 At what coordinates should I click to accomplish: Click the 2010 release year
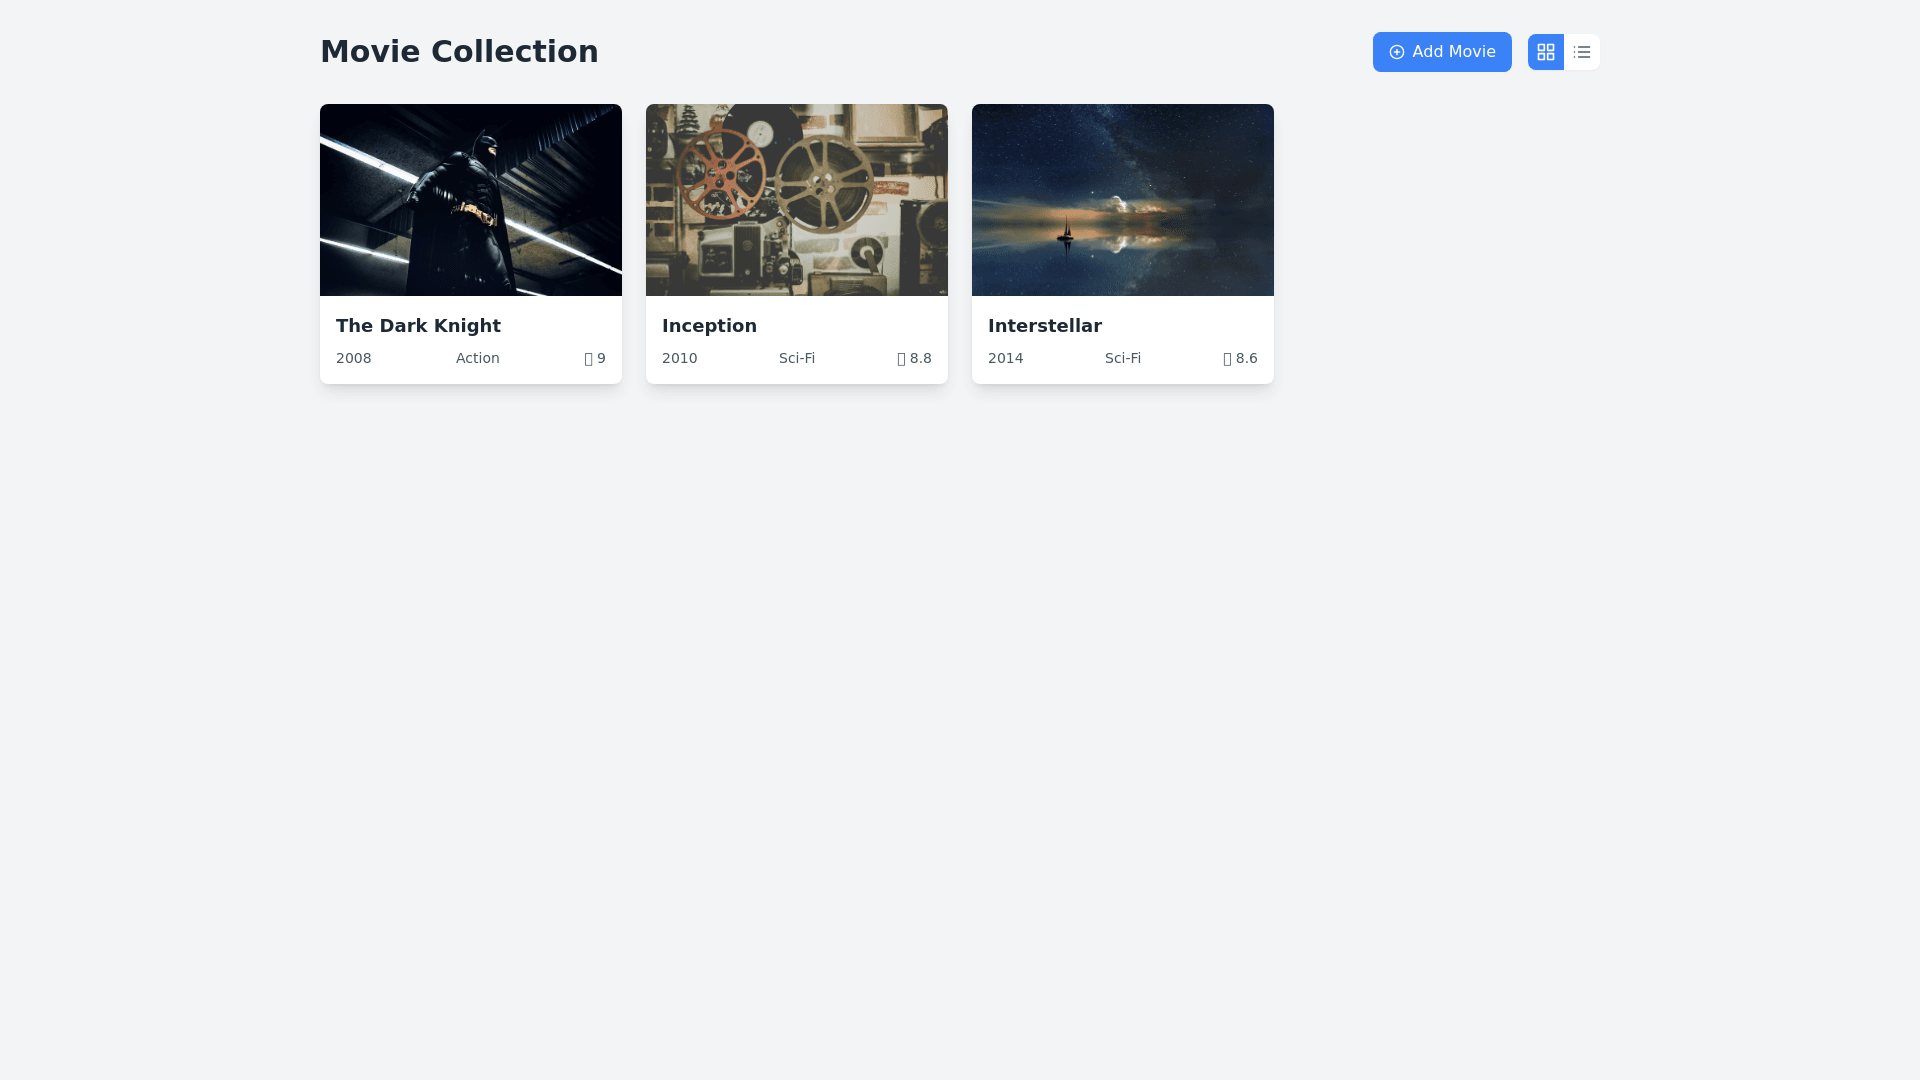[679, 358]
